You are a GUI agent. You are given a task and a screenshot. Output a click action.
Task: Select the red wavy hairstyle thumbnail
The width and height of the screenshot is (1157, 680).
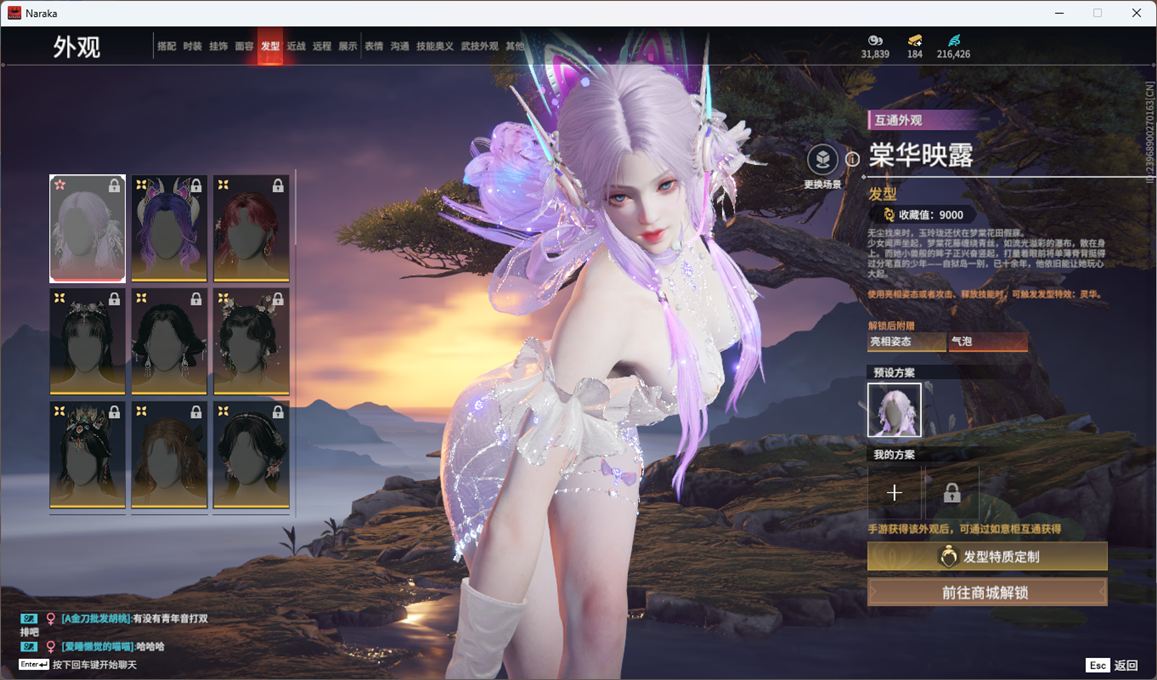tap(251, 229)
